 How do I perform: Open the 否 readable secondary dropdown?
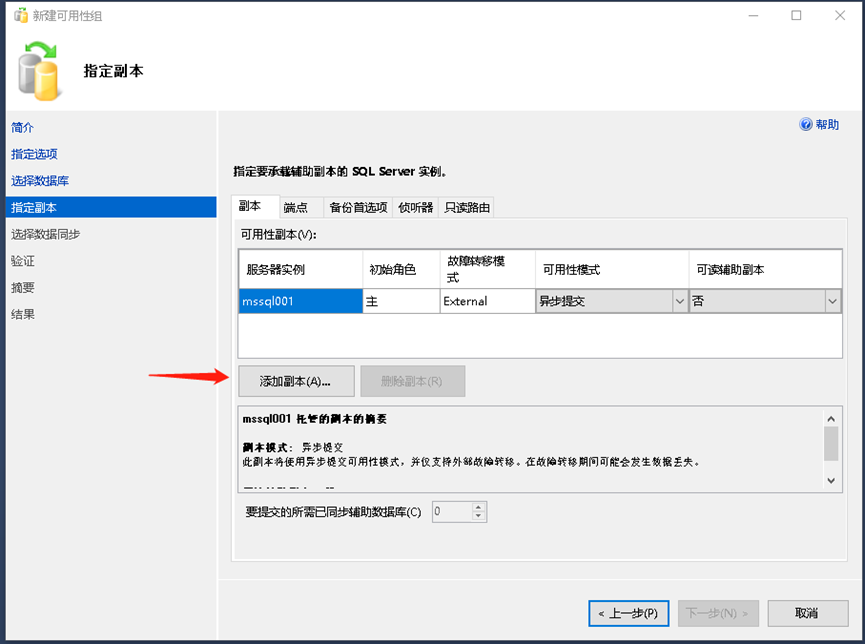(765, 301)
